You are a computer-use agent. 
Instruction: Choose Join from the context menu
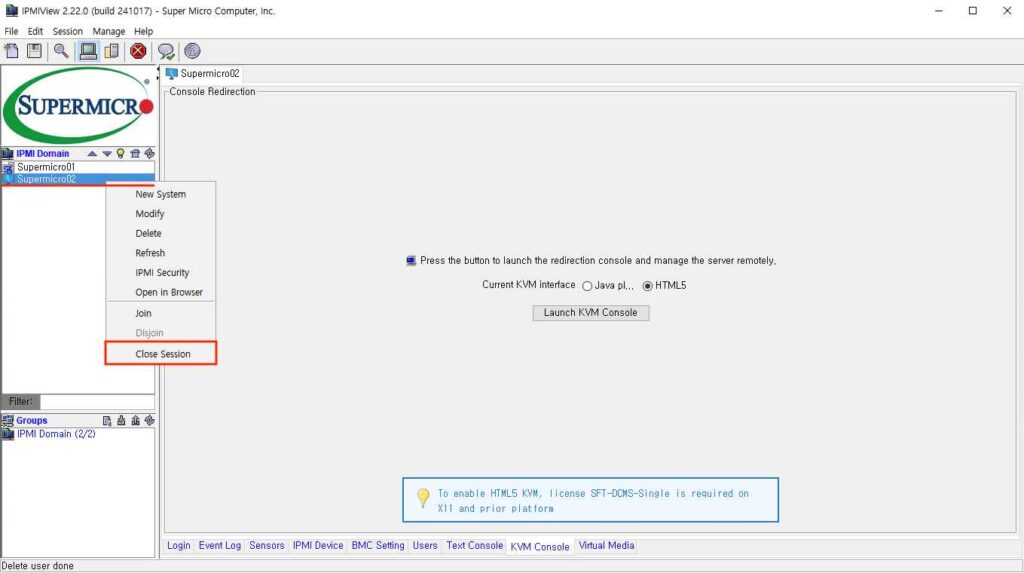pos(161,313)
